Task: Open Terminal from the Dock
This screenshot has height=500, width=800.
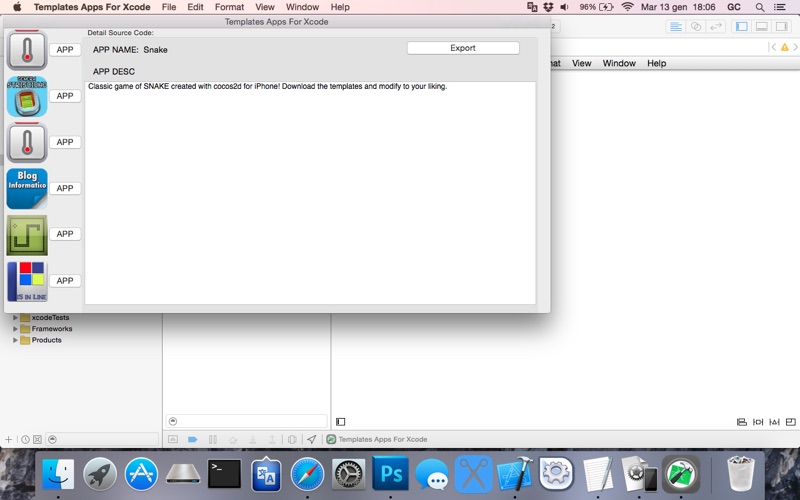Action: pyautogui.click(x=224, y=474)
